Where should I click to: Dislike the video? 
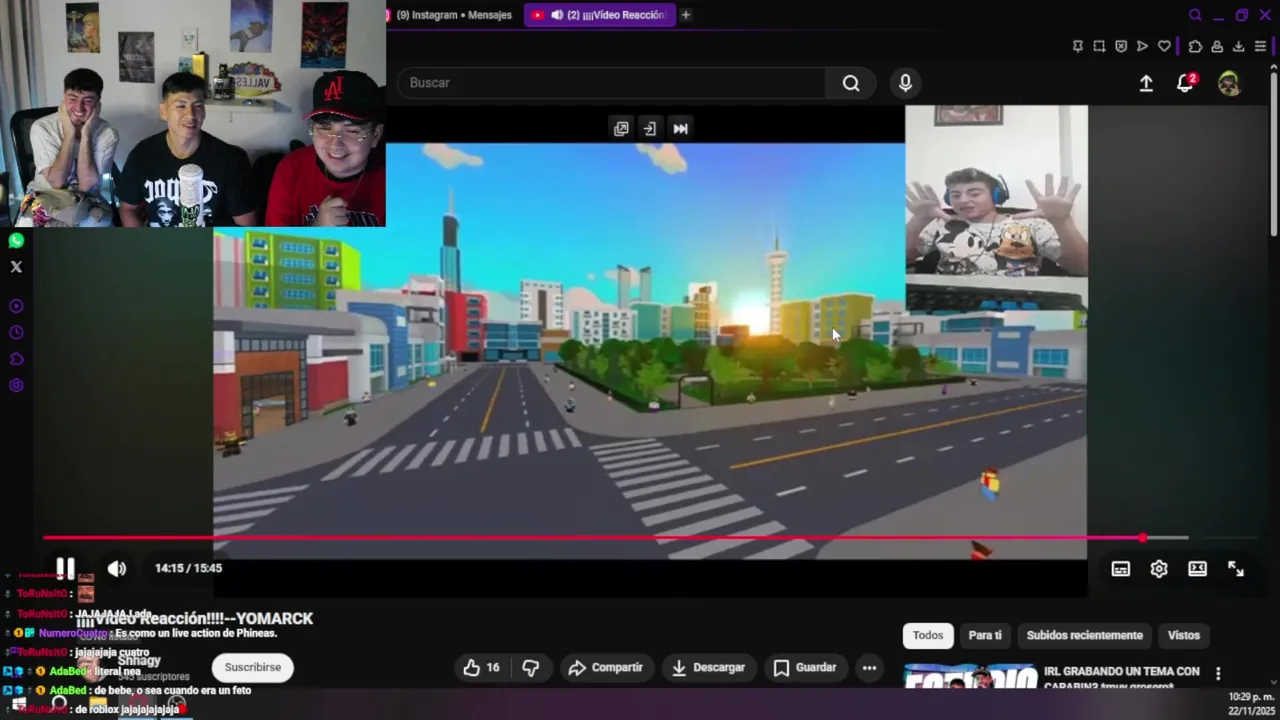coord(531,667)
